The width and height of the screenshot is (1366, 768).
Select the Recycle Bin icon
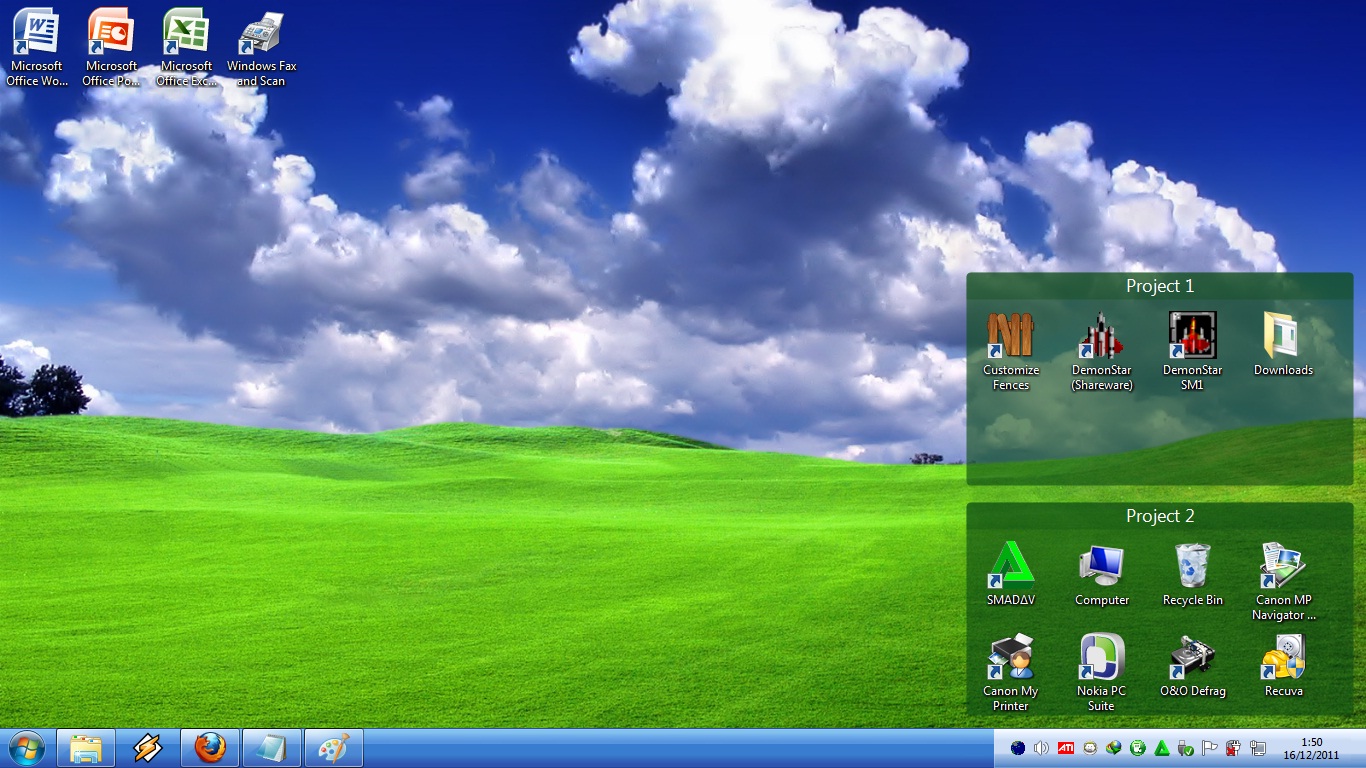[x=1192, y=574]
